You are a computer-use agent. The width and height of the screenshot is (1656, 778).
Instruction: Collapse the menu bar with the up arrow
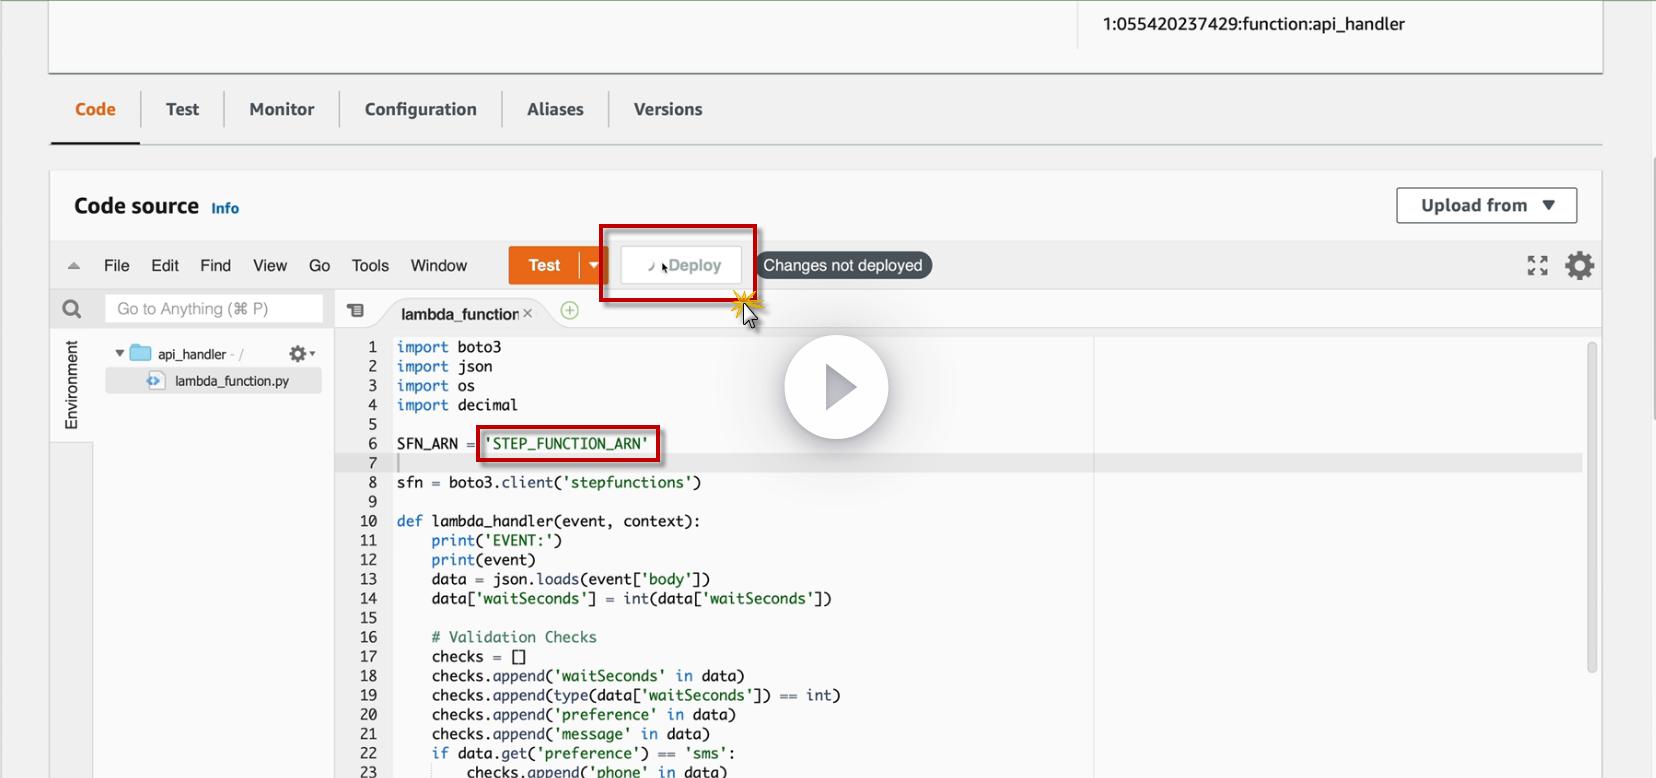(x=73, y=266)
